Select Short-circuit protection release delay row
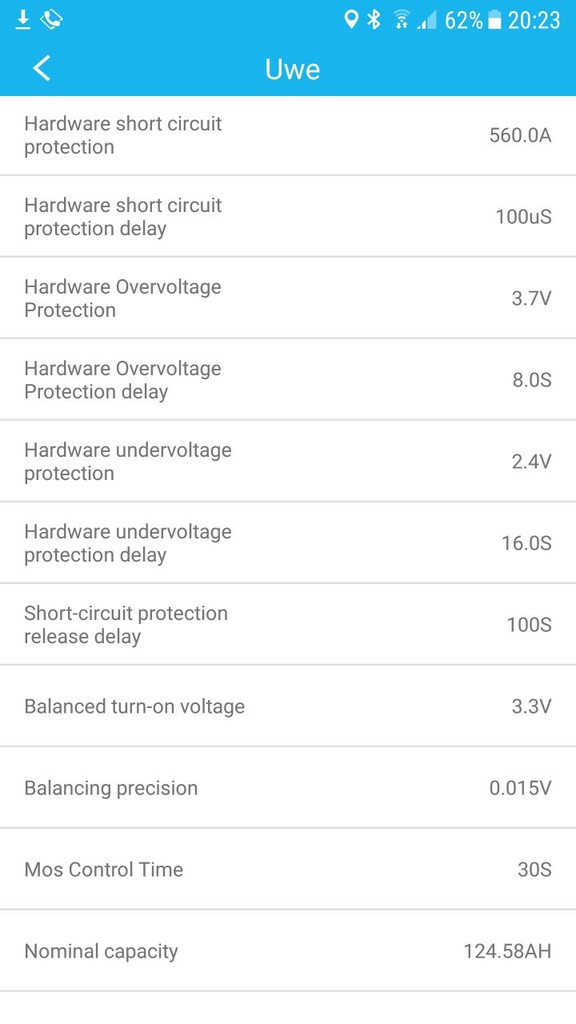This screenshot has height=1024, width=576. click(x=288, y=624)
